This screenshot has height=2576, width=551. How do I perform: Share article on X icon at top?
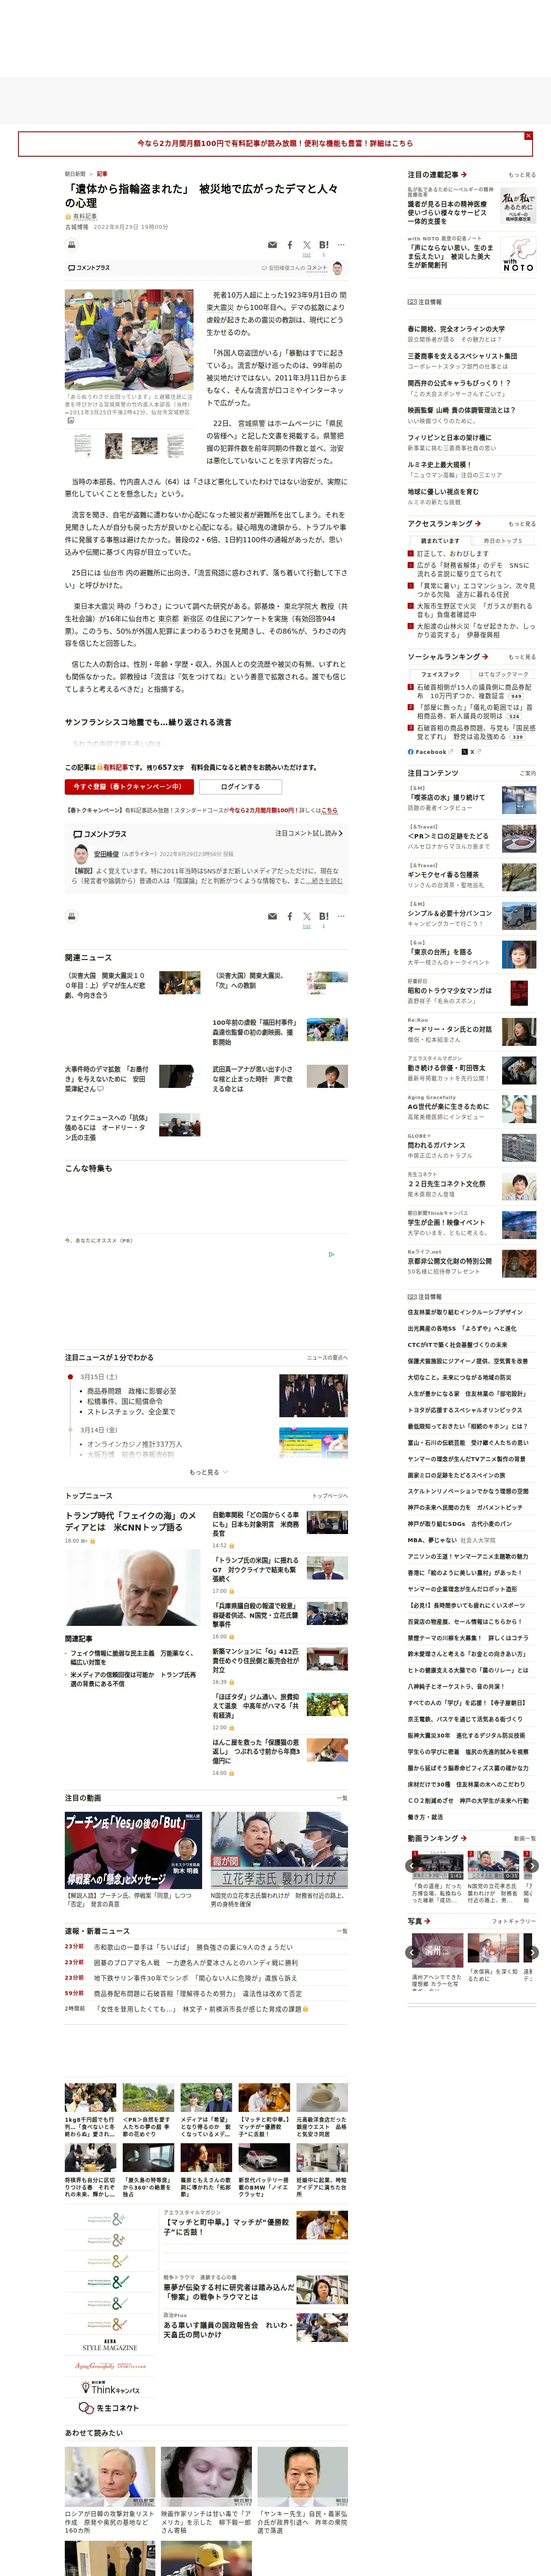coord(307,245)
